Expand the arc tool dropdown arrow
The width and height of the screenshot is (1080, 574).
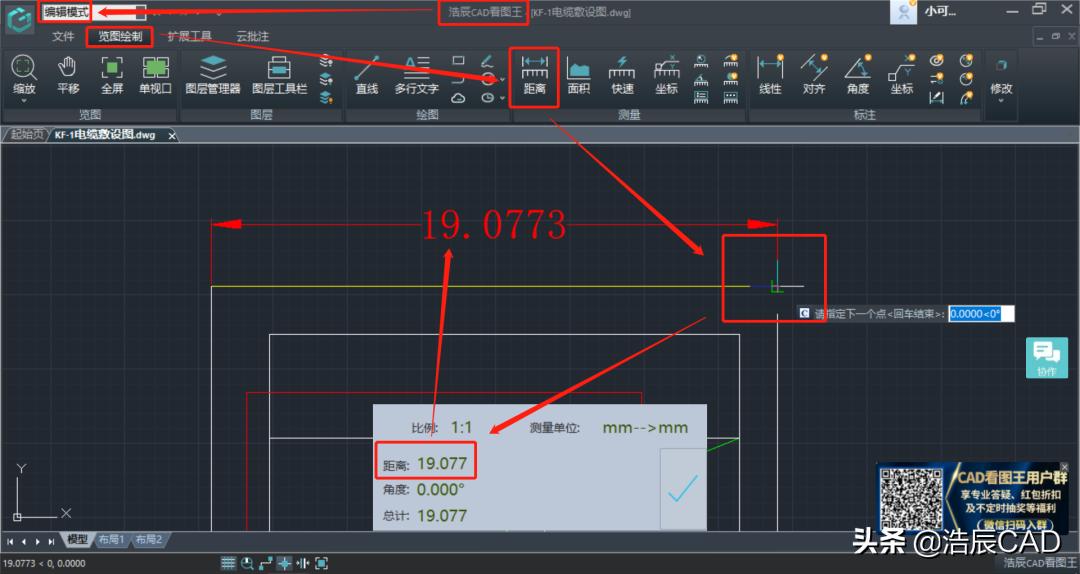click(502, 99)
